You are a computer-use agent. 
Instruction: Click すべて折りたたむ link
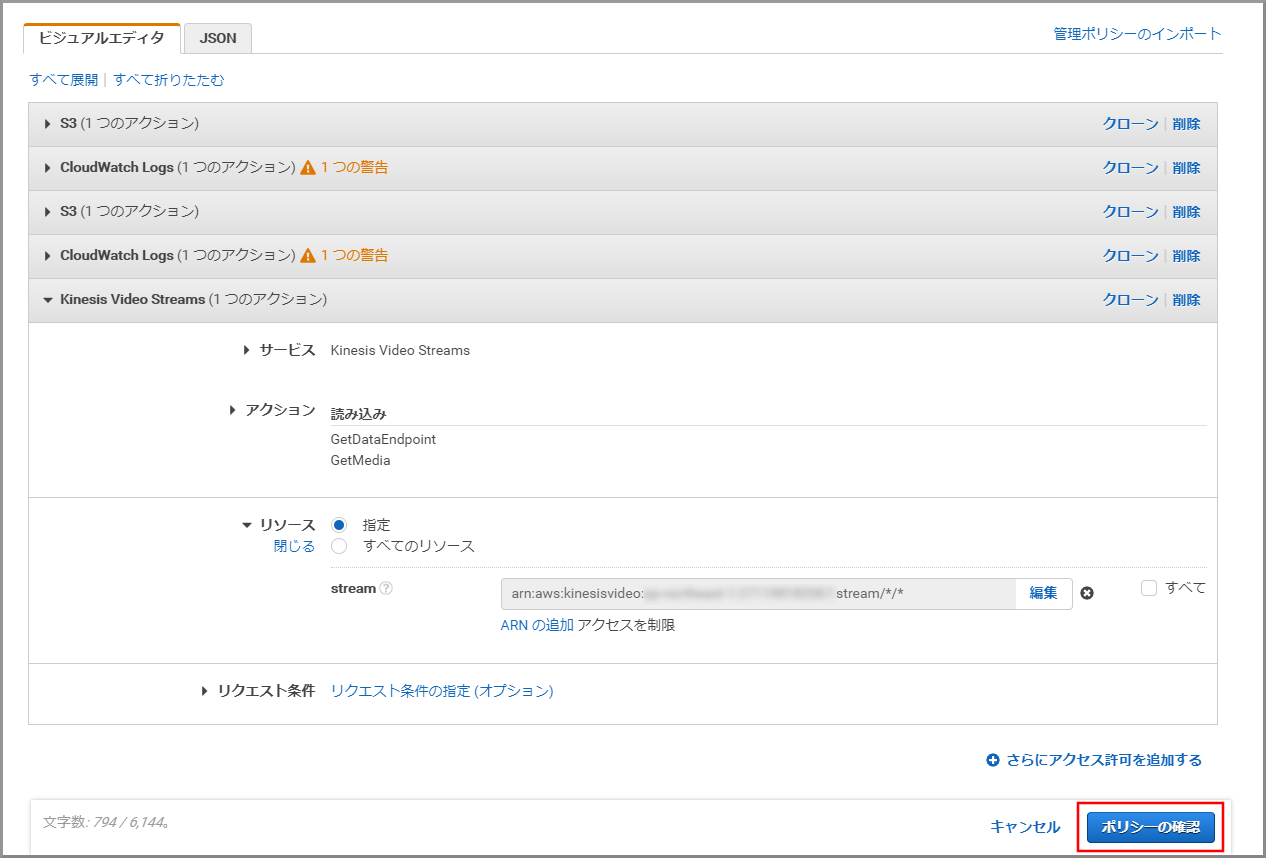[169, 80]
